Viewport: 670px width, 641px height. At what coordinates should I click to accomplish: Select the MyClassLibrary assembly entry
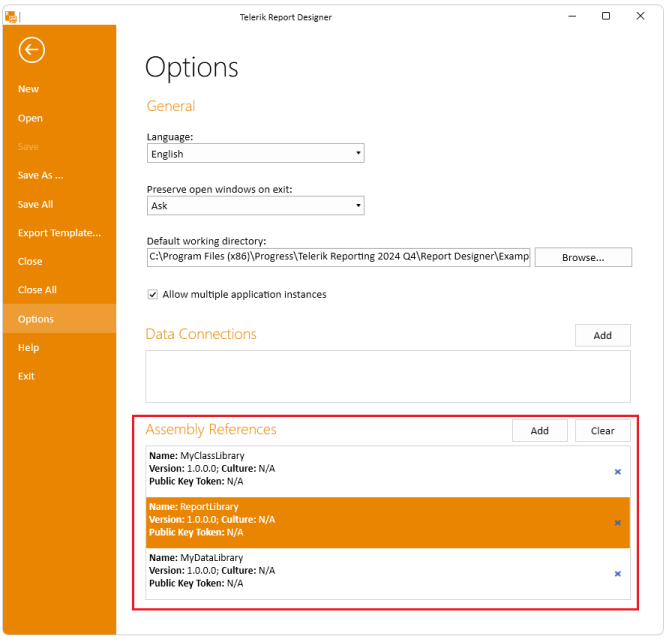388,472
